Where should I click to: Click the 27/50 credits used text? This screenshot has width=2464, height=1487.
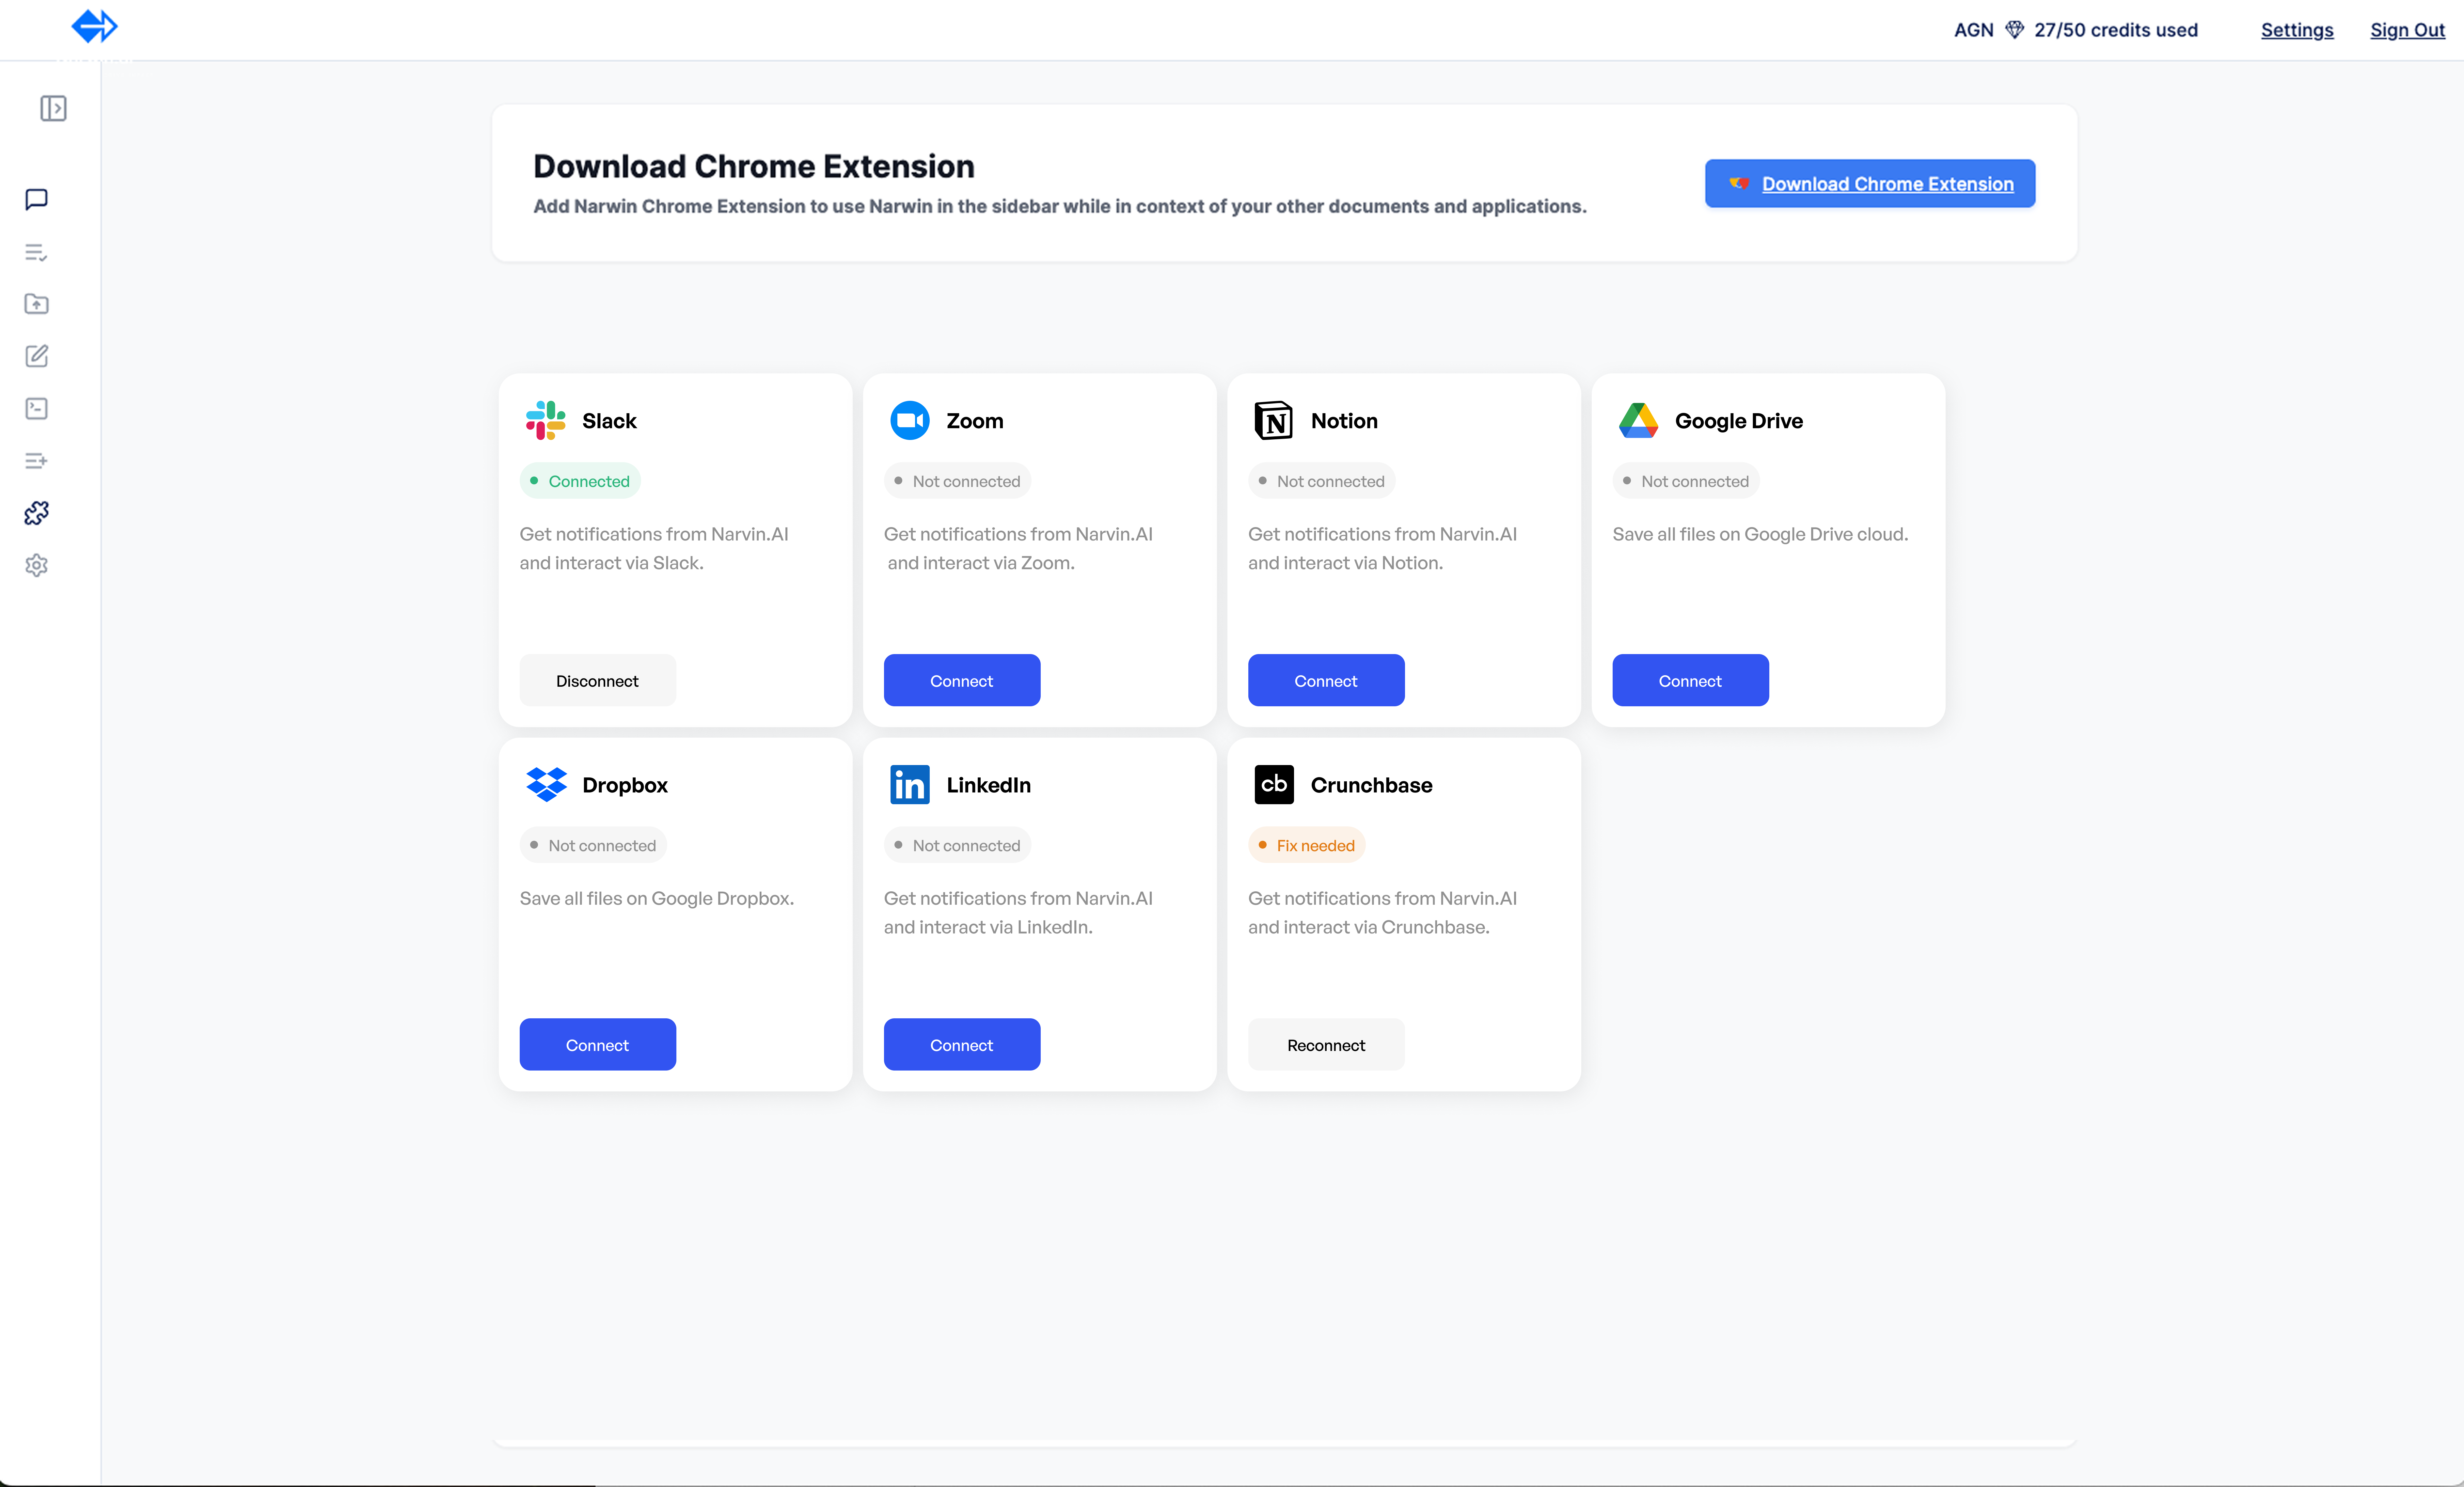point(2116,30)
